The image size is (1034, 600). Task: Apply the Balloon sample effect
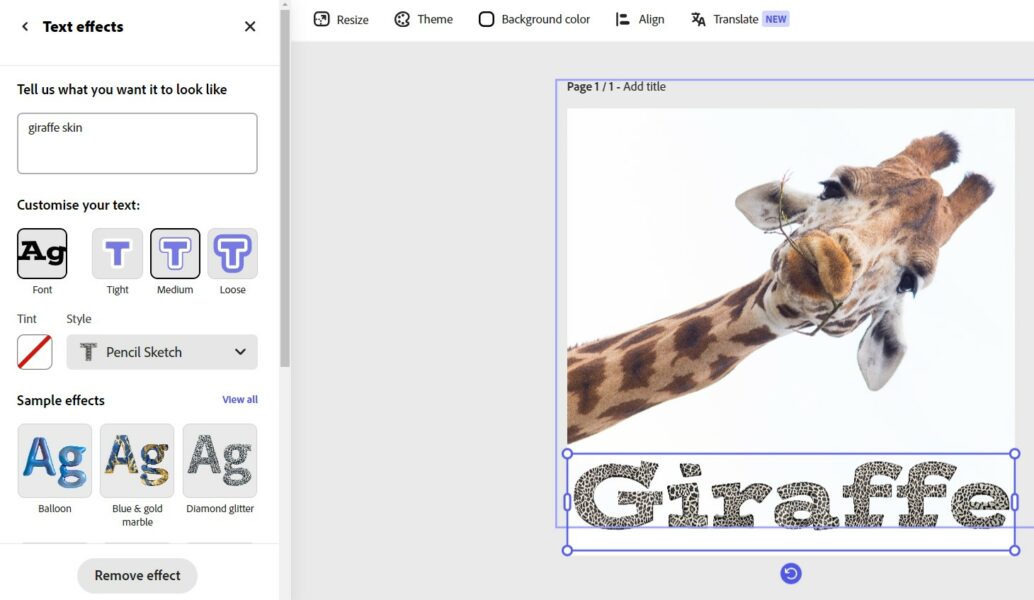point(54,461)
